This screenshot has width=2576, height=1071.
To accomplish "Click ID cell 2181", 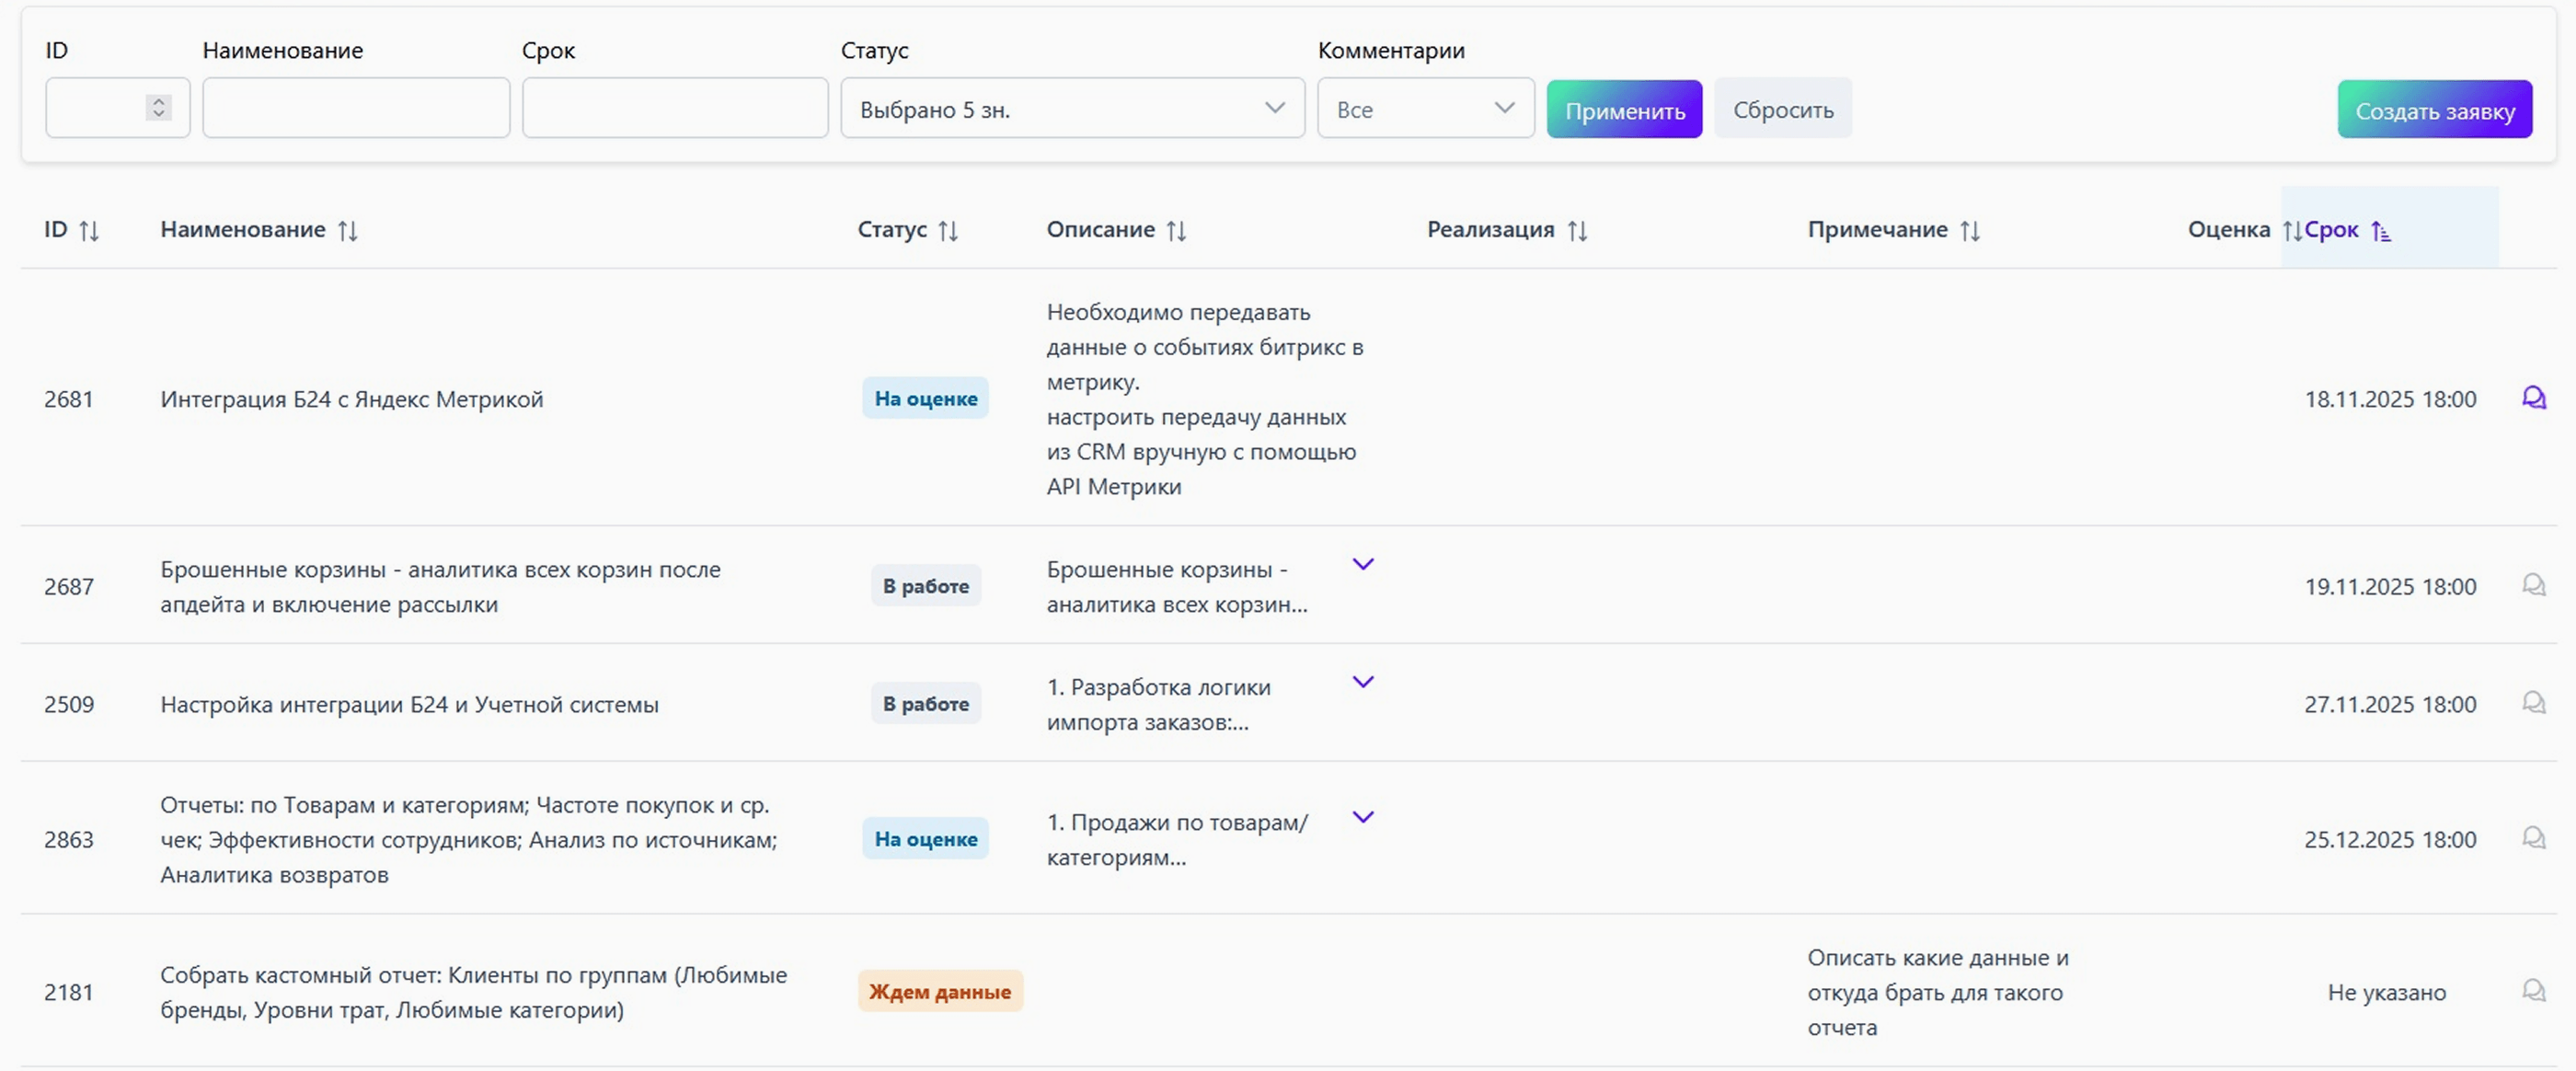I will click(x=69, y=992).
